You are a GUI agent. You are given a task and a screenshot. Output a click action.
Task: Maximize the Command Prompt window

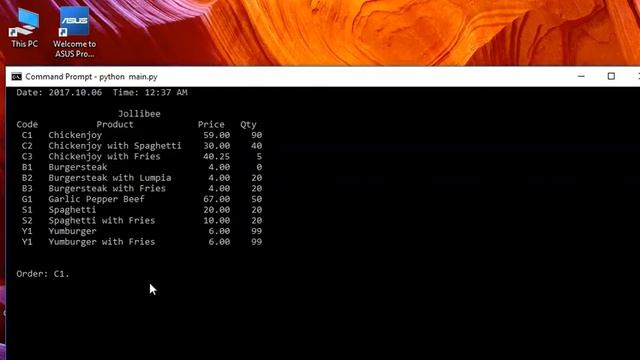coord(611,76)
